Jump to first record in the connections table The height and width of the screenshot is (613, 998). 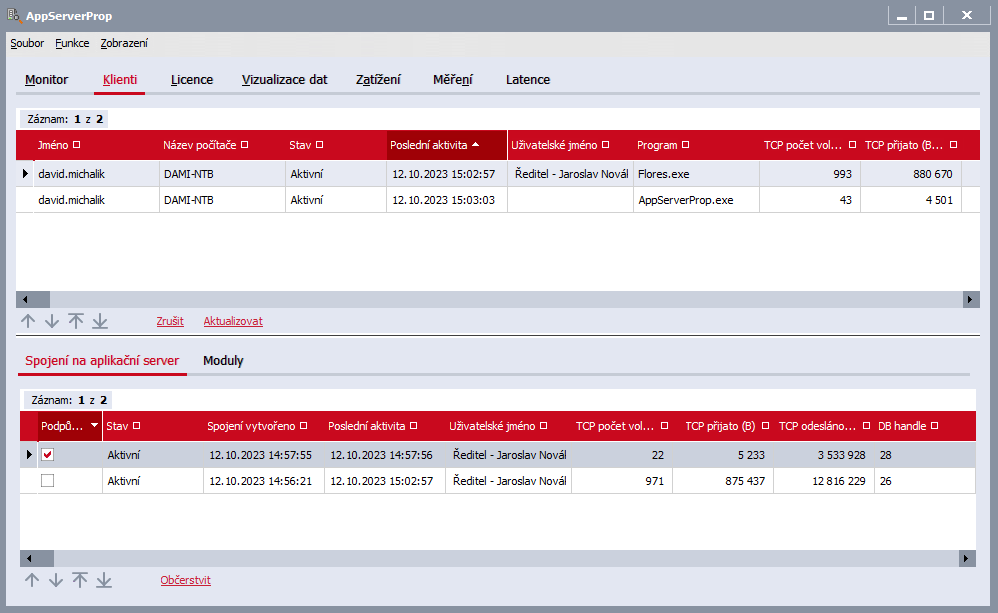[x=80, y=580]
